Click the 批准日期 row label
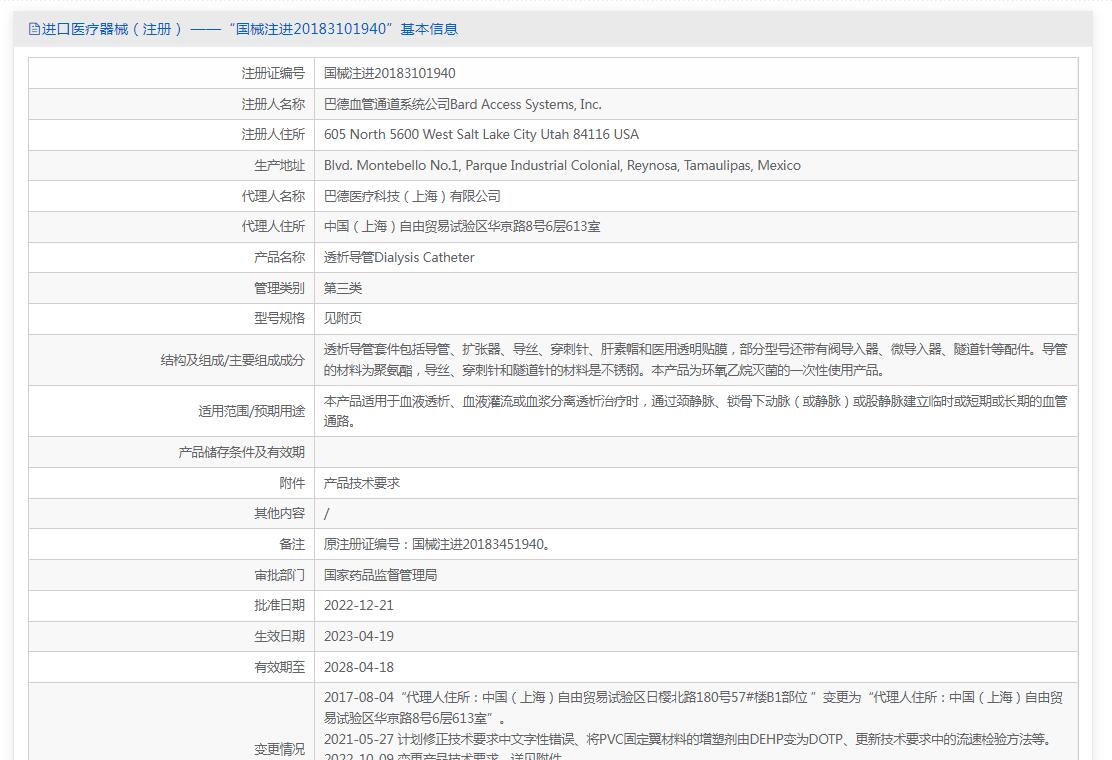The height and width of the screenshot is (760, 1112). pos(279,605)
